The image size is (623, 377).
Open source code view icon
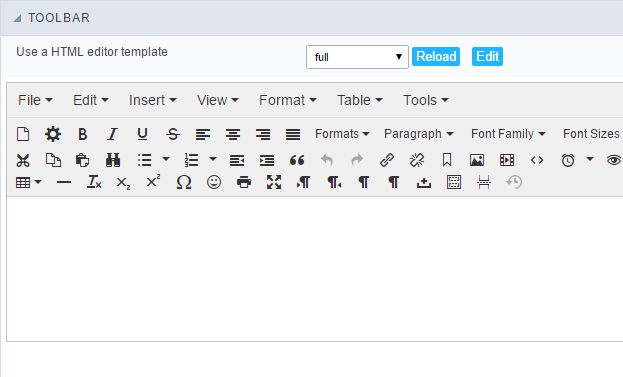[537, 160]
